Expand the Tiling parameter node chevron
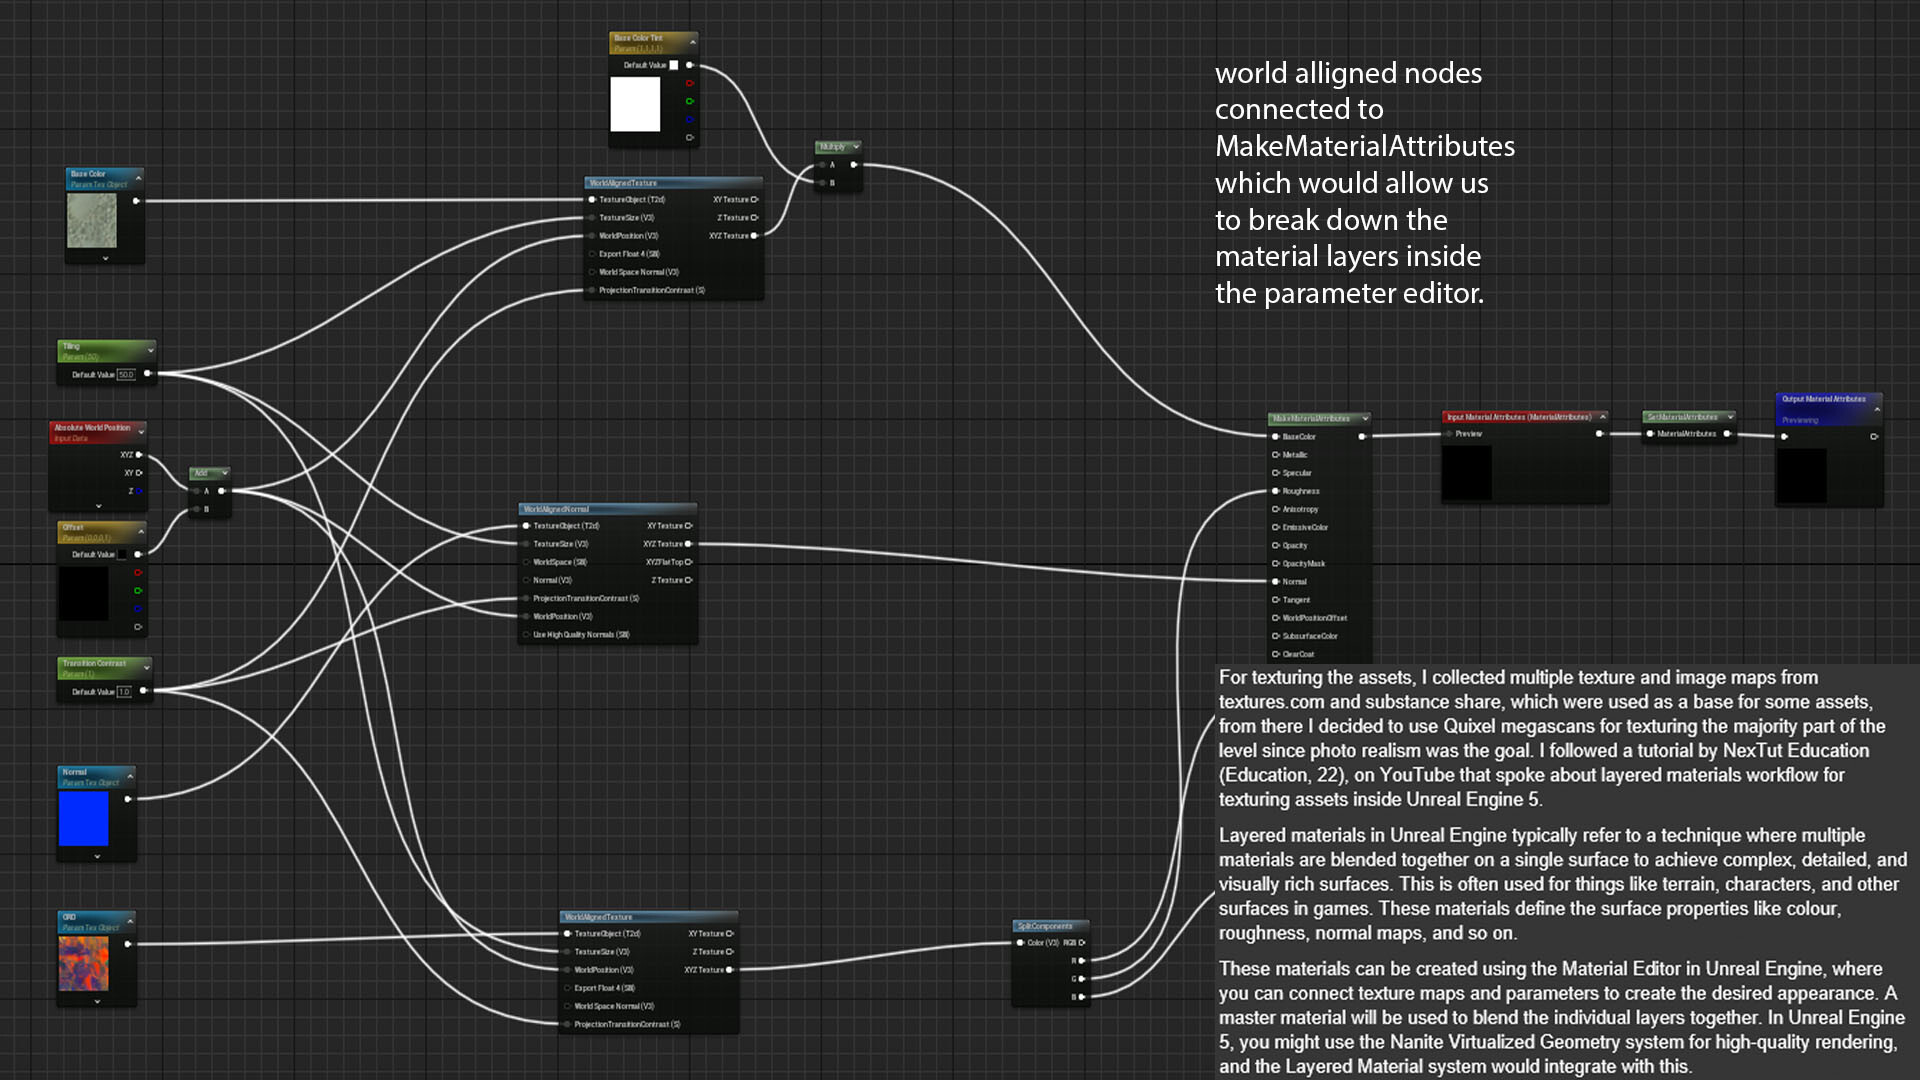Screen dimensions: 1920x1080 [150, 350]
